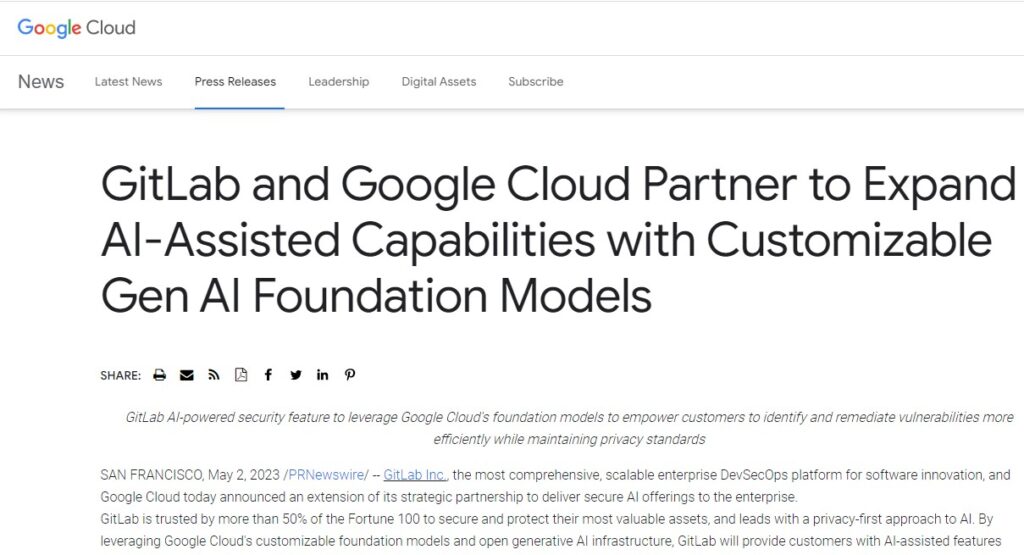This screenshot has width=1024, height=555.
Task: Click the italic subtitle about security feature
Action: coord(569,428)
